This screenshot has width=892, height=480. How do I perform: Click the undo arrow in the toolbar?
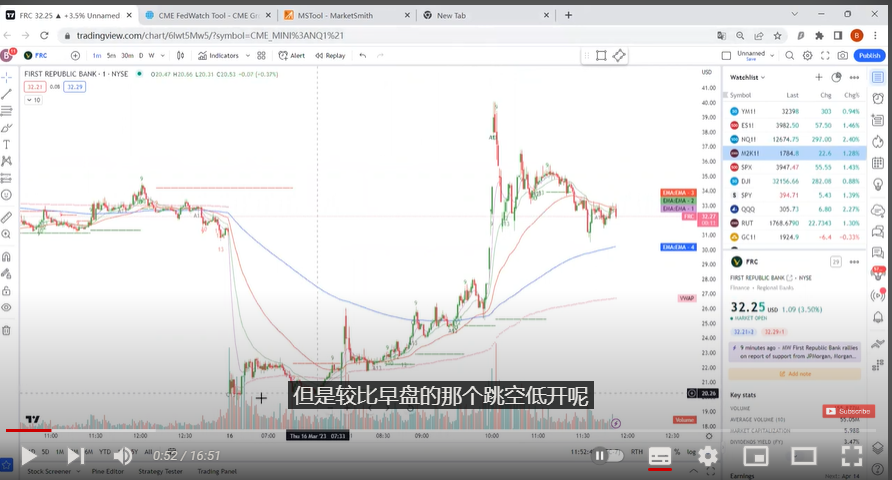pos(363,55)
